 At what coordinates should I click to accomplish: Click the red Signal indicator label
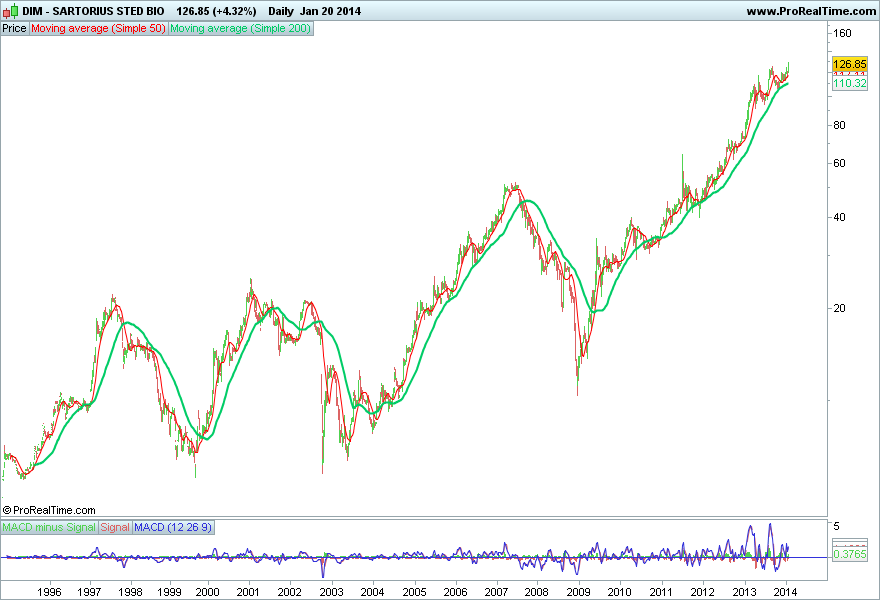coord(115,527)
